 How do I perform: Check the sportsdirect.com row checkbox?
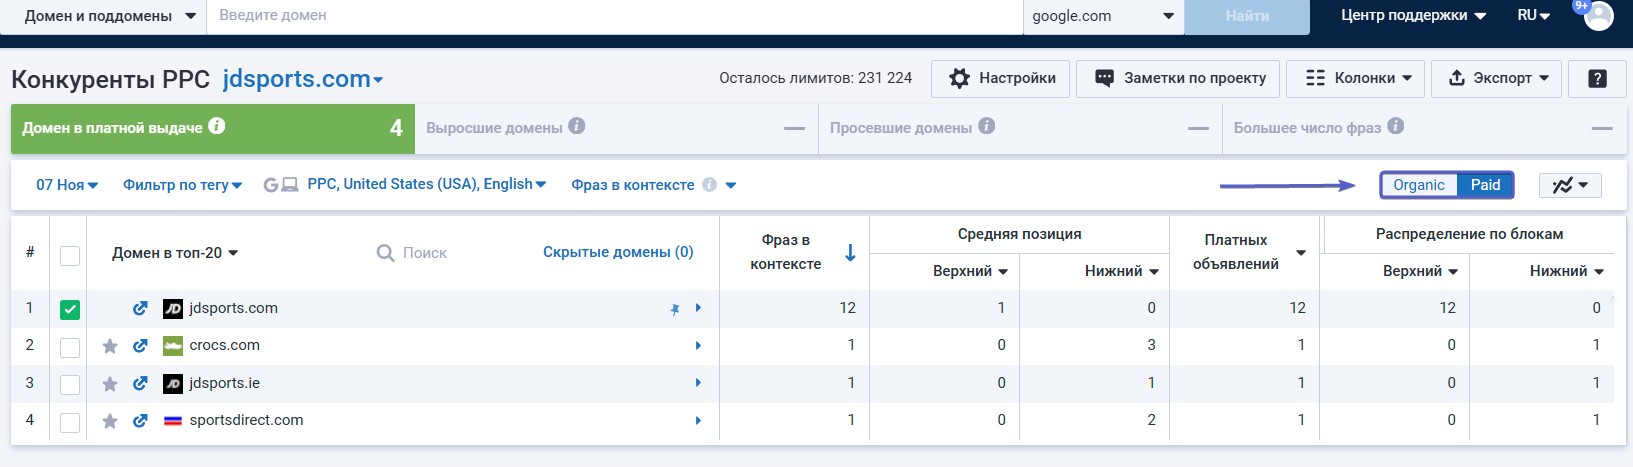tap(70, 422)
